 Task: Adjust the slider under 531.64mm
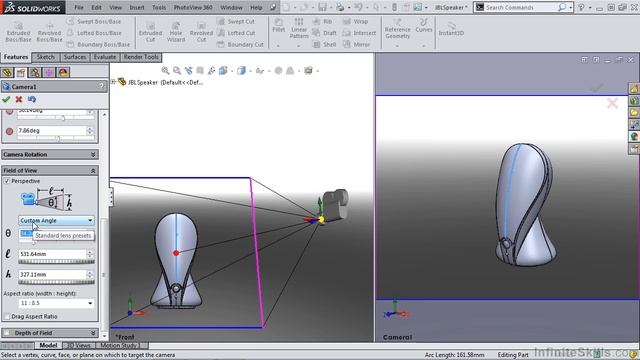tap(56, 262)
